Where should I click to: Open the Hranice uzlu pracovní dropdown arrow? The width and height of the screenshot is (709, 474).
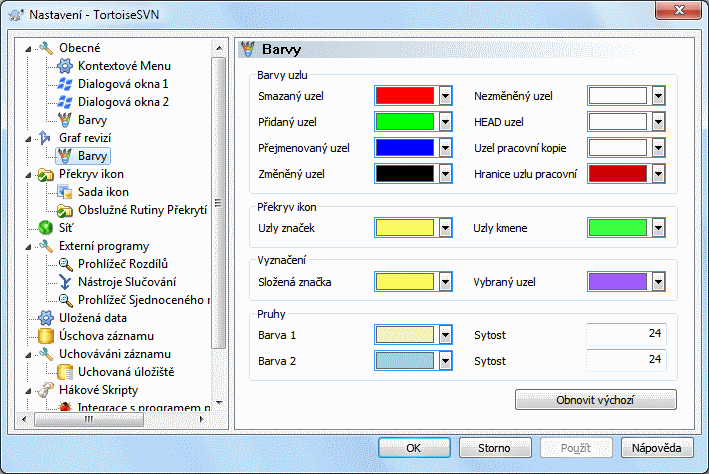pyautogui.click(x=658, y=174)
